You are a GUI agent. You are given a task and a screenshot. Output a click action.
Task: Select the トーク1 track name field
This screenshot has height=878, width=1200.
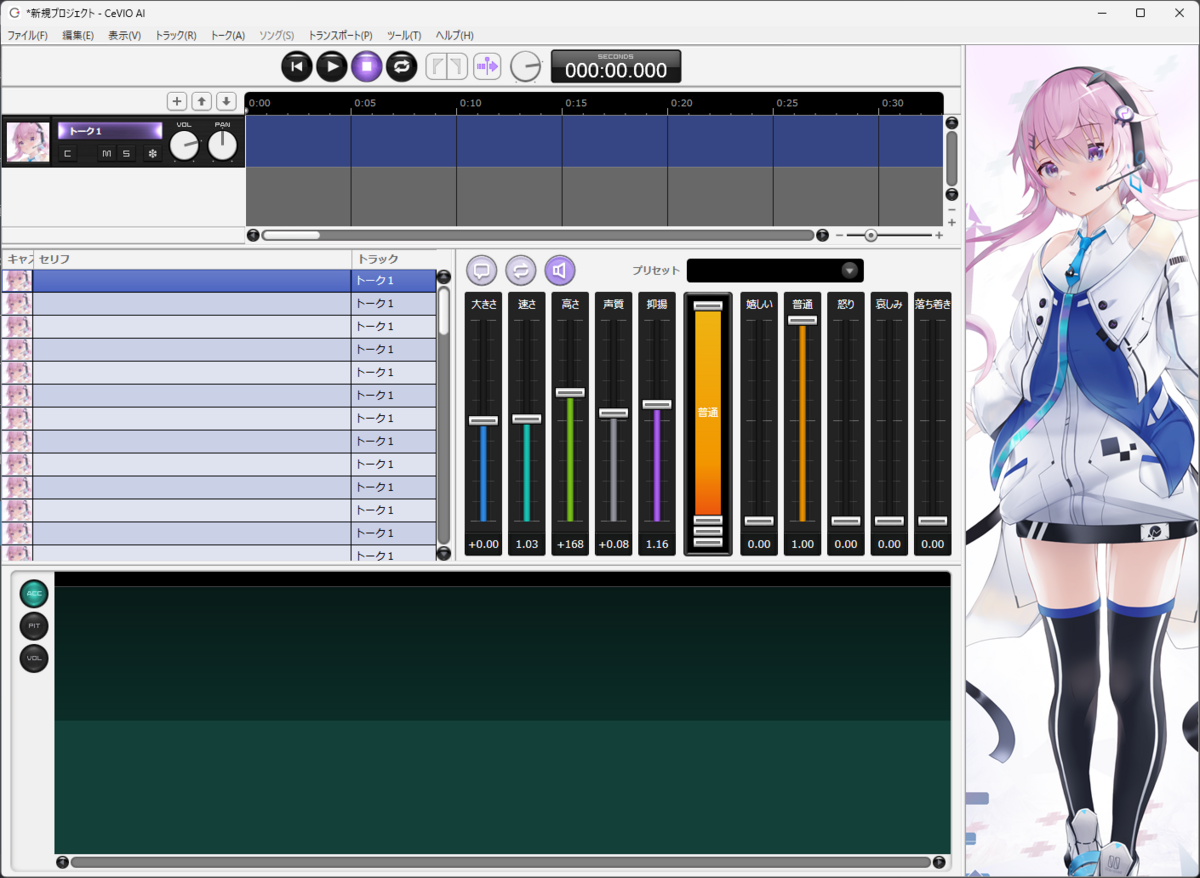pos(110,131)
